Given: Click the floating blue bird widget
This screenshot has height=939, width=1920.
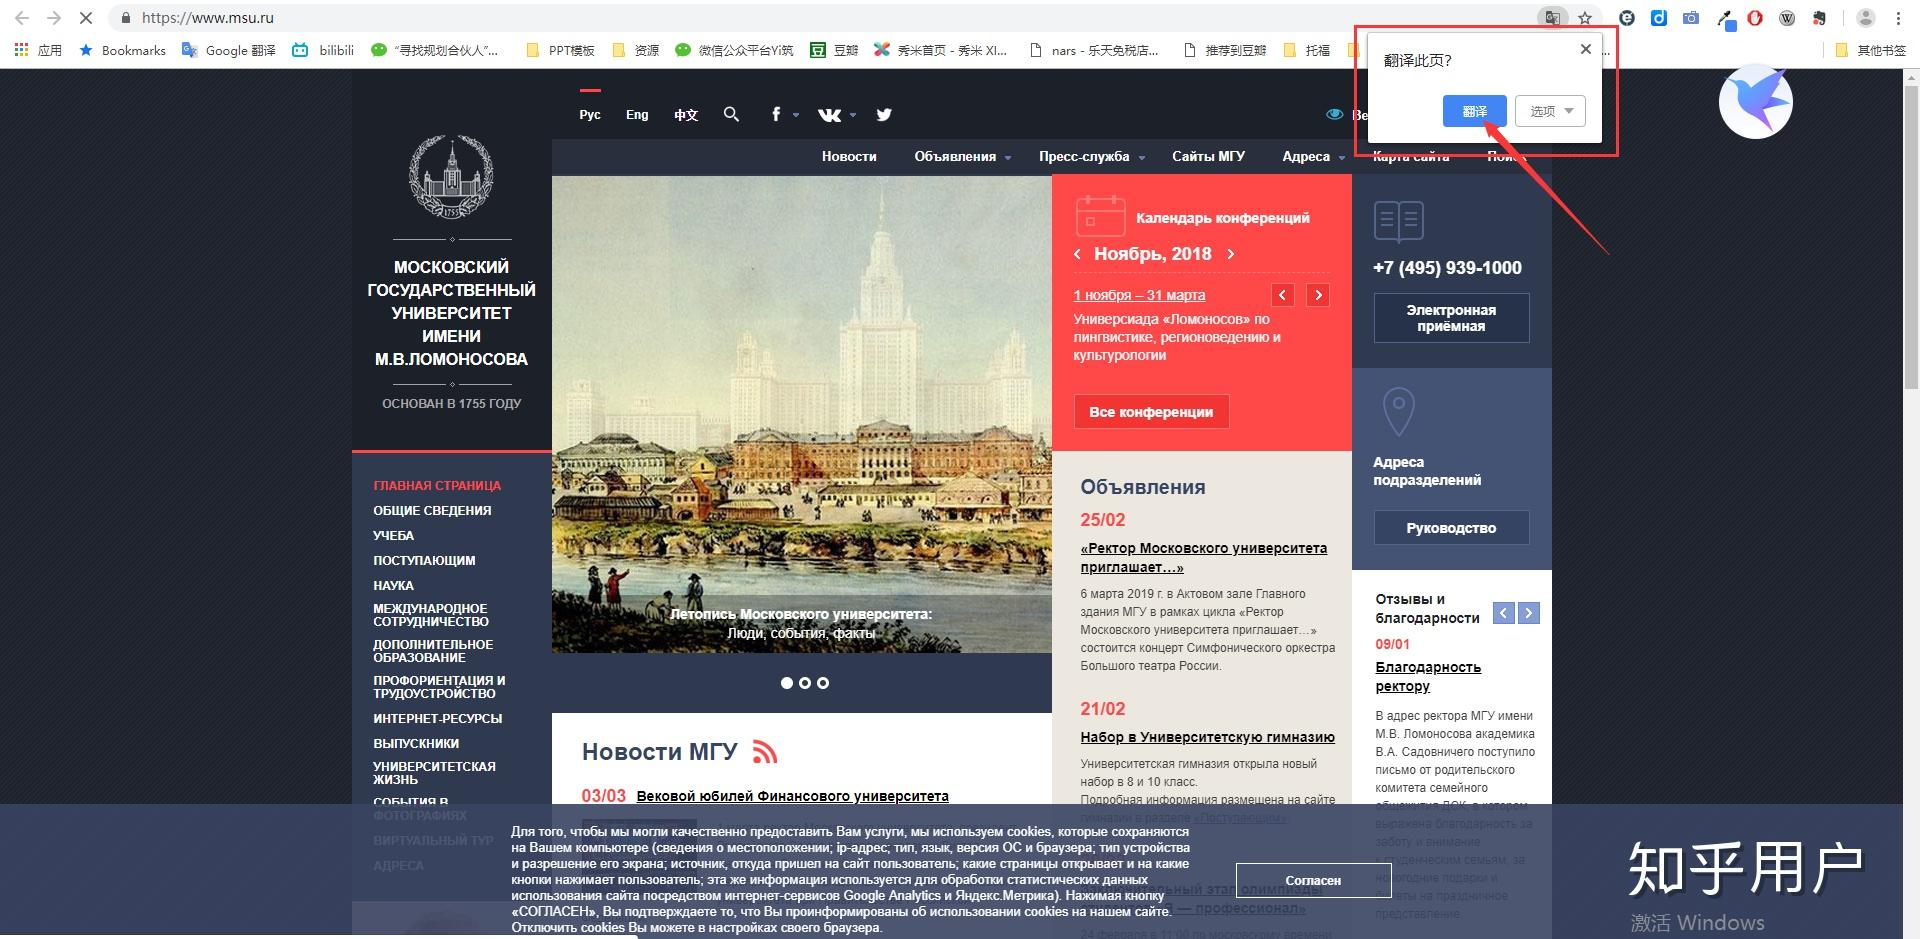Looking at the screenshot, I should point(1755,102).
